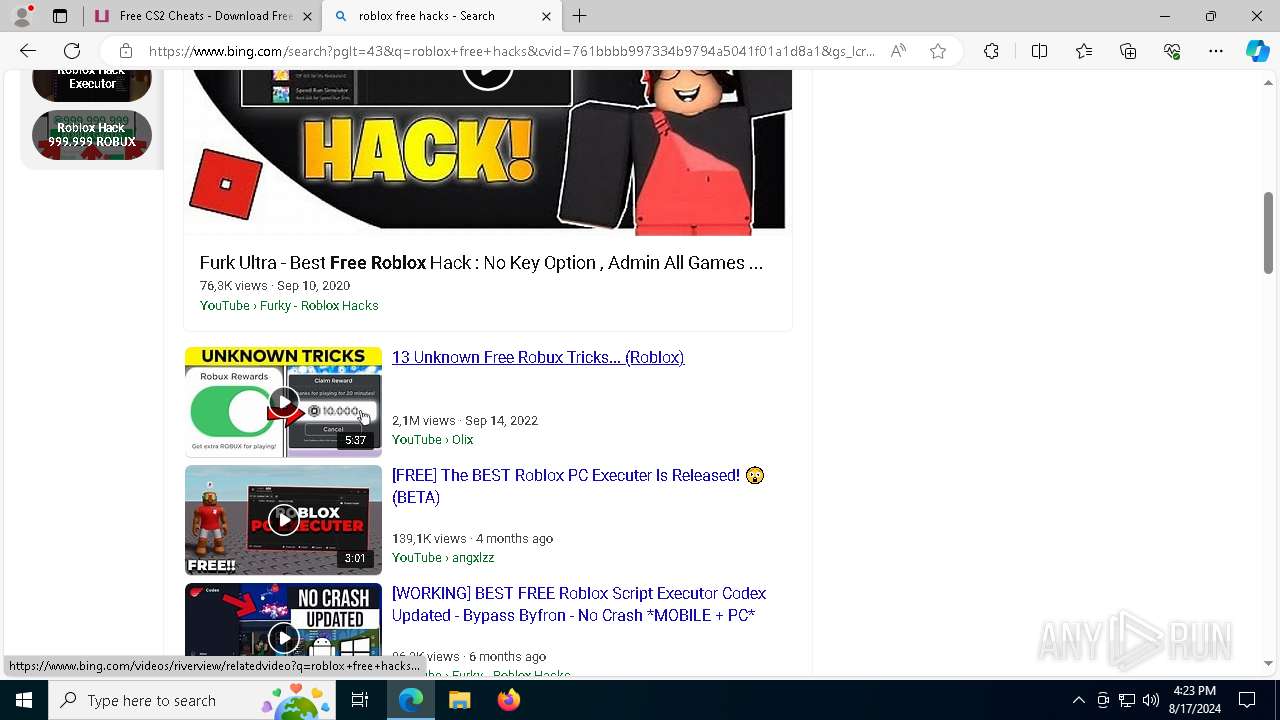Screen dimensions: 1280x720
Task: Launch Firefox from the taskbar
Action: [x=508, y=700]
